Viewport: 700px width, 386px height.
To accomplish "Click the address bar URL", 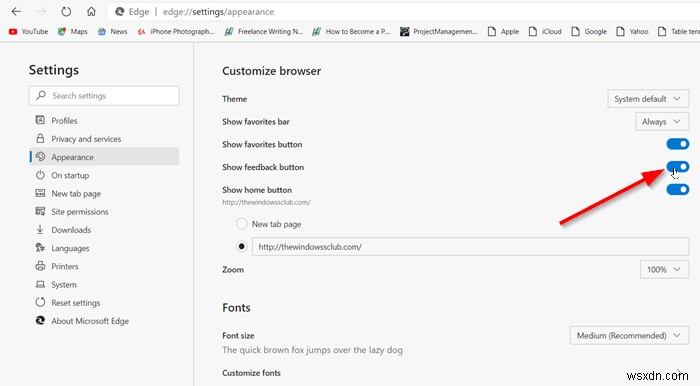I will (218, 12).
